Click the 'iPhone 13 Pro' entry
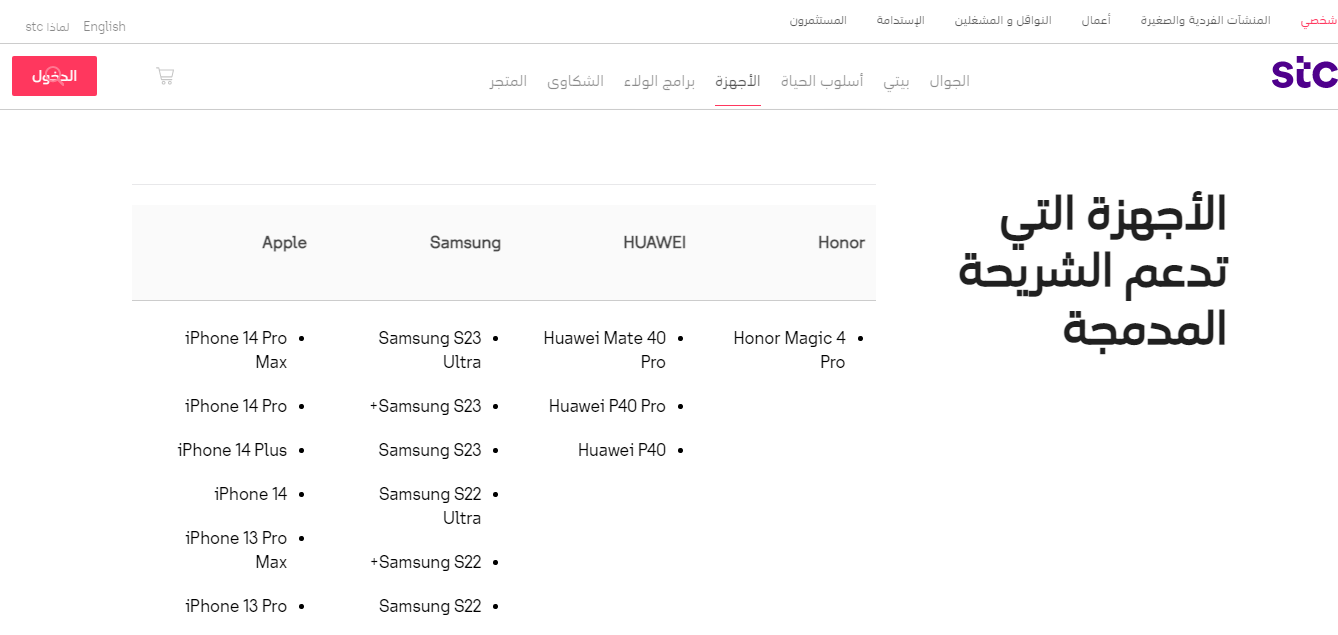This screenshot has width=1338, height=635. click(236, 606)
